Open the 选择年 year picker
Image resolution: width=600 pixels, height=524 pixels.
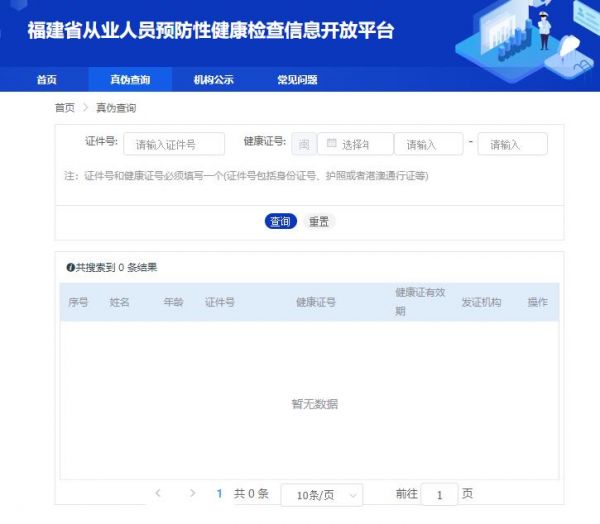(x=355, y=144)
